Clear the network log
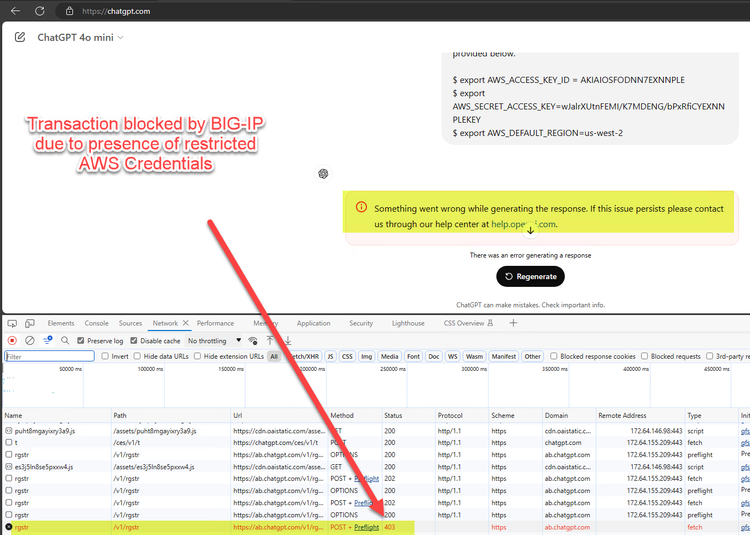Image resolution: width=750 pixels, height=535 pixels. coord(30,340)
